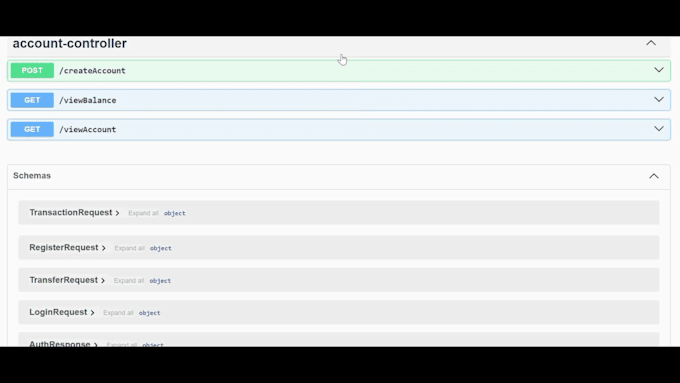Click object type label of LoginRequest
Image resolution: width=680 pixels, height=383 pixels.
pyautogui.click(x=149, y=313)
